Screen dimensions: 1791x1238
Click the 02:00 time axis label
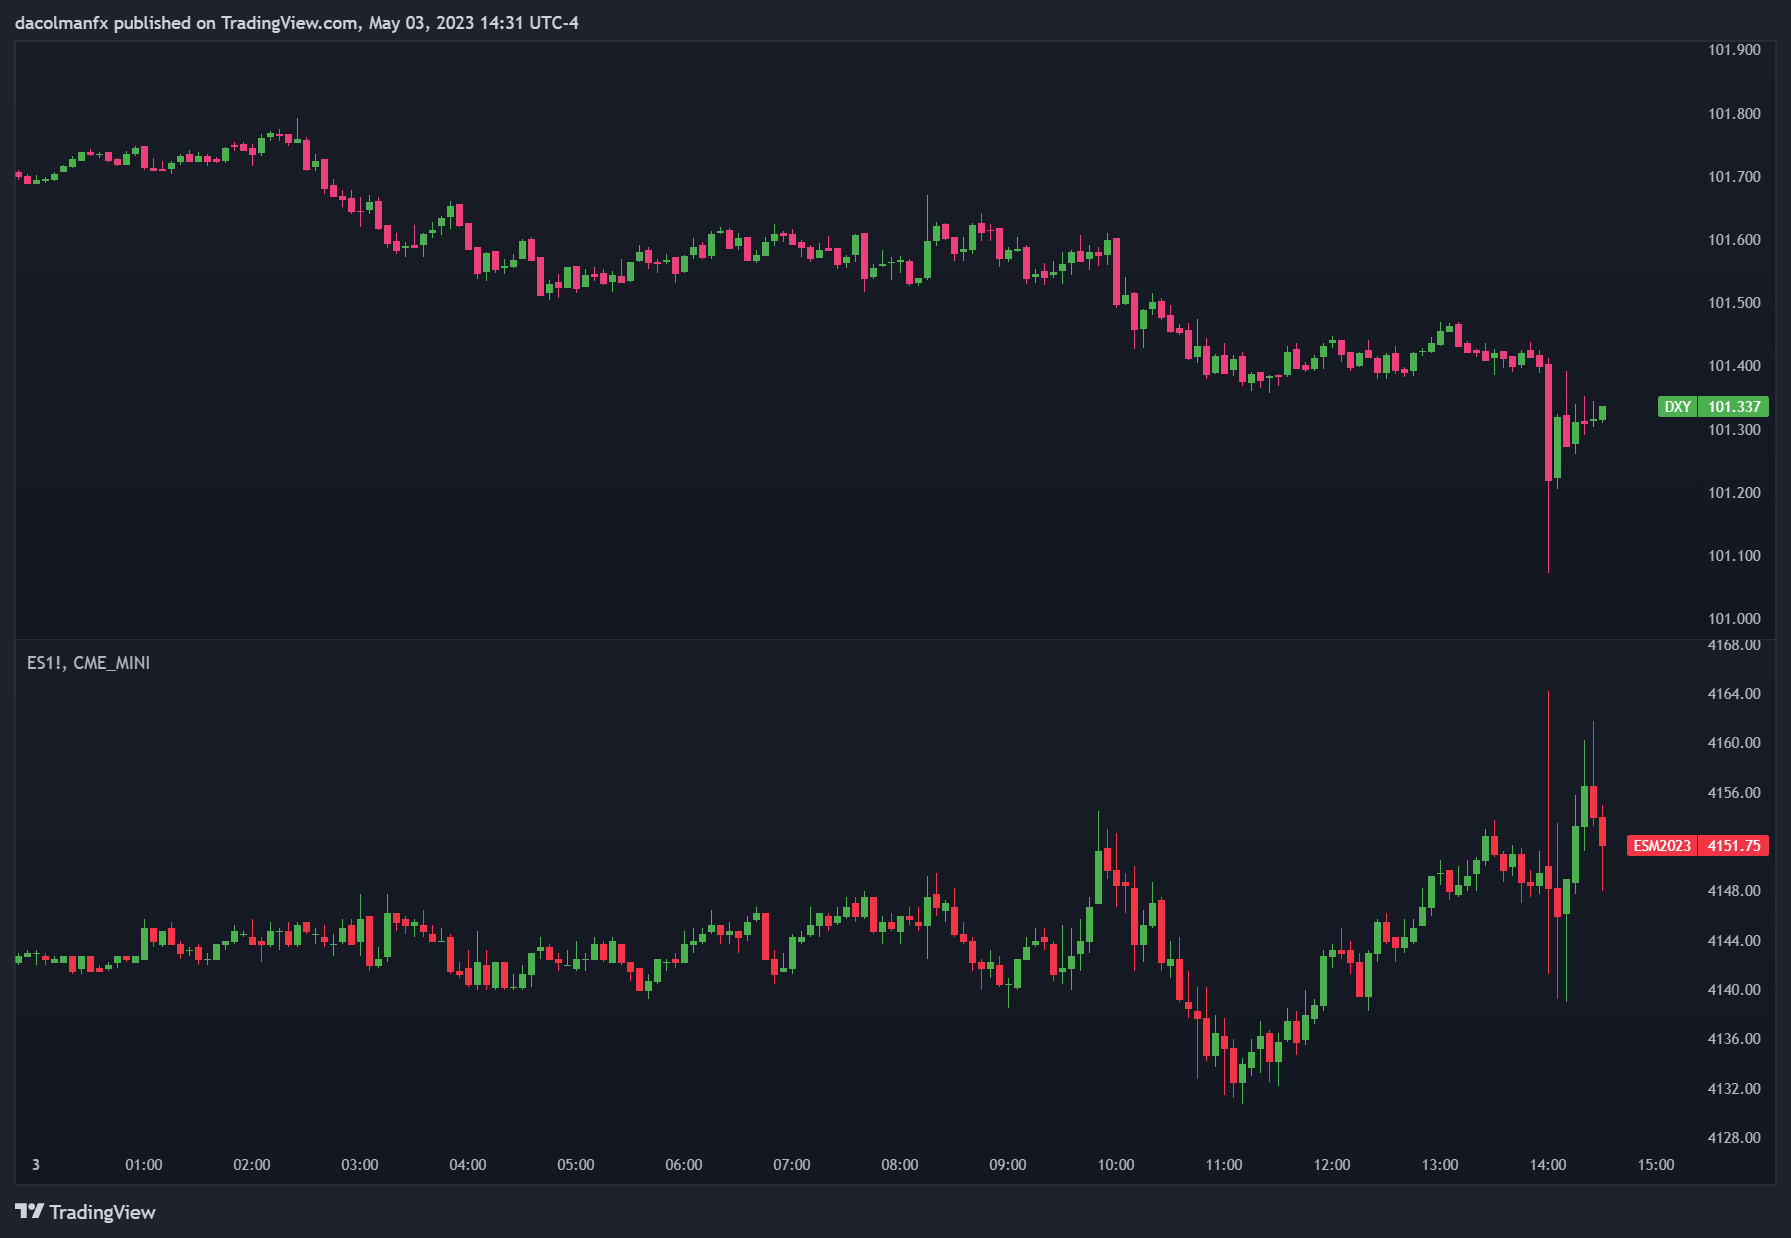tap(252, 1165)
